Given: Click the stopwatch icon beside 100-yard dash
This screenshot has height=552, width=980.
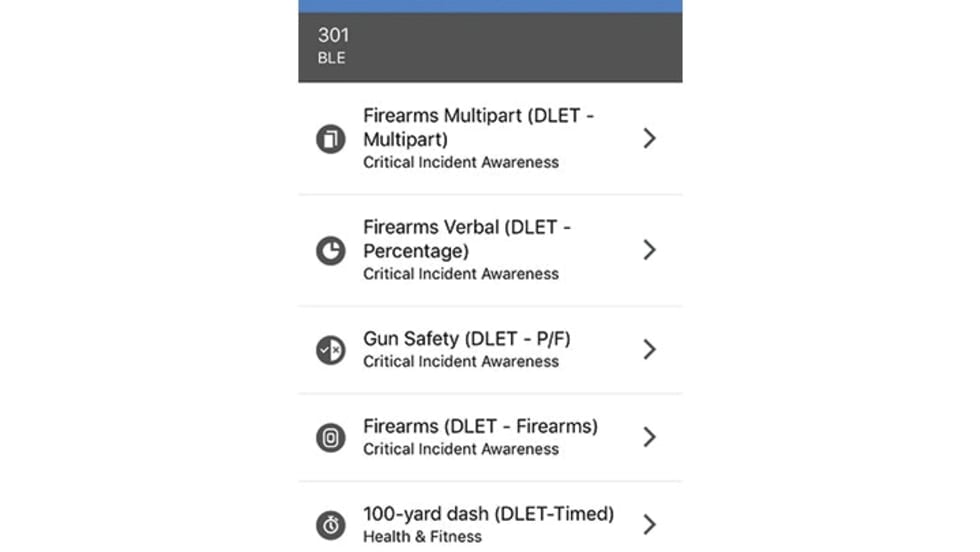Looking at the screenshot, I should tap(330, 524).
